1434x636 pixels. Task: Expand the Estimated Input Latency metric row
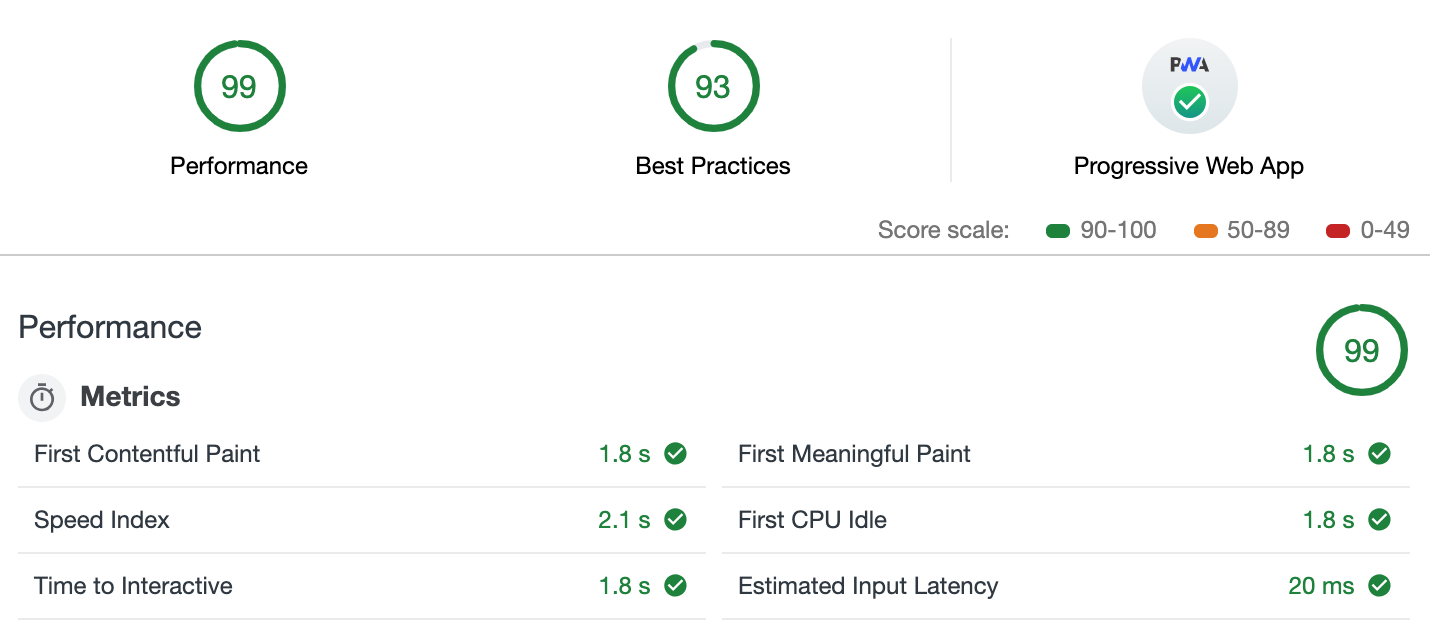tap(868, 586)
